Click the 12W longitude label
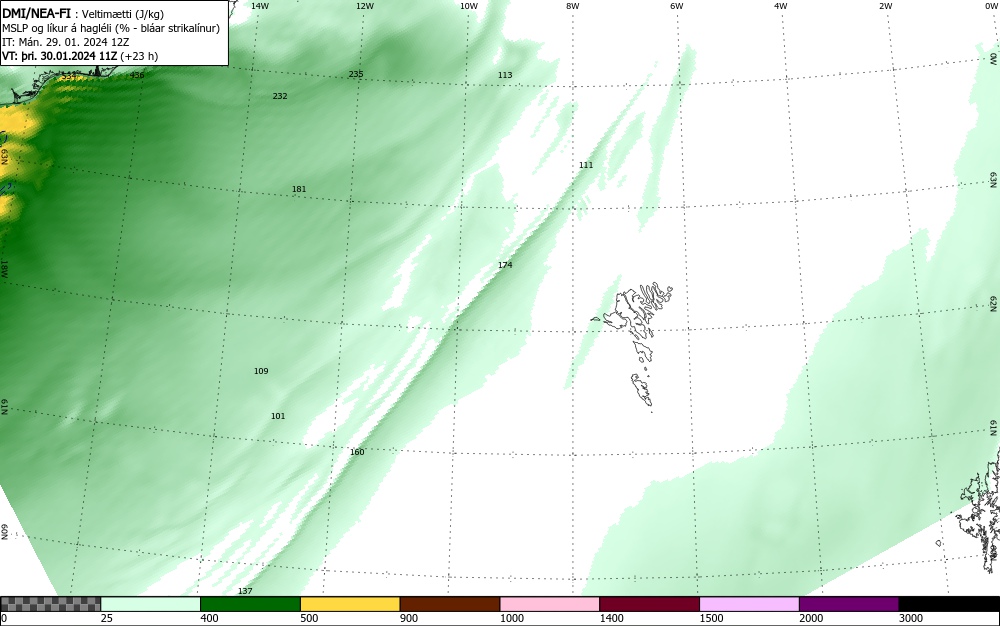 365,6
